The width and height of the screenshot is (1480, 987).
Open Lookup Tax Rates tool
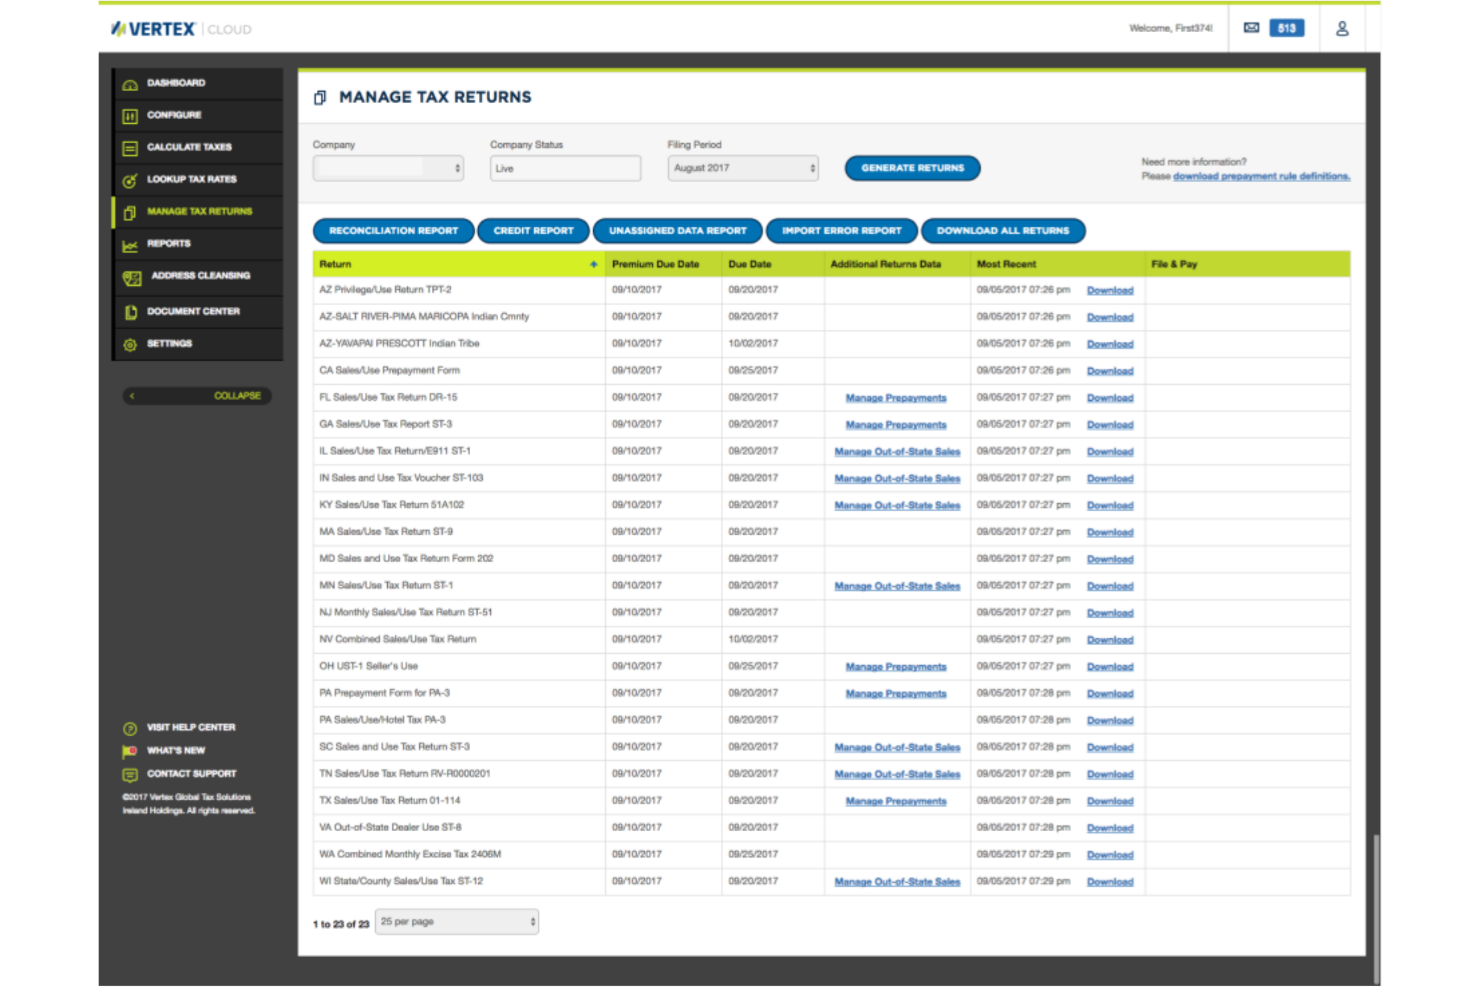click(128, 179)
